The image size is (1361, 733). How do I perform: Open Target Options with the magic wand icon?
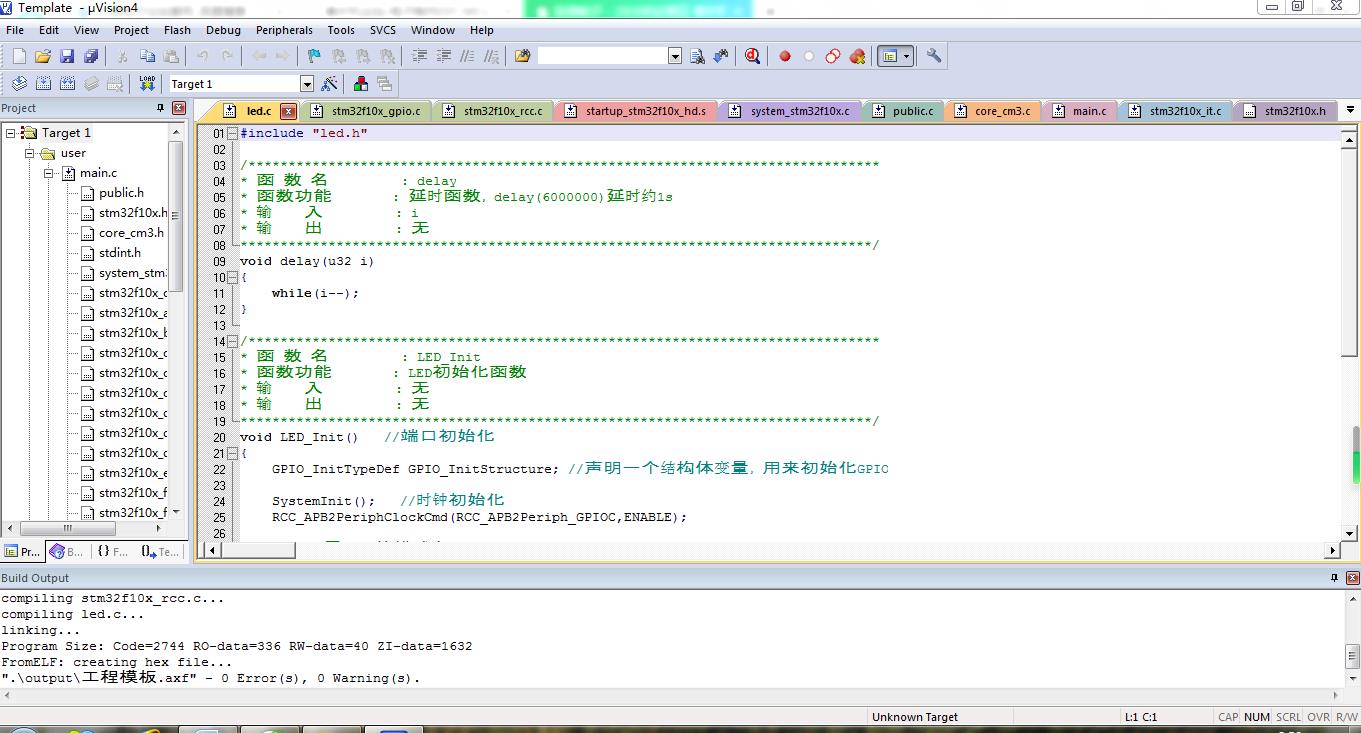click(x=329, y=84)
